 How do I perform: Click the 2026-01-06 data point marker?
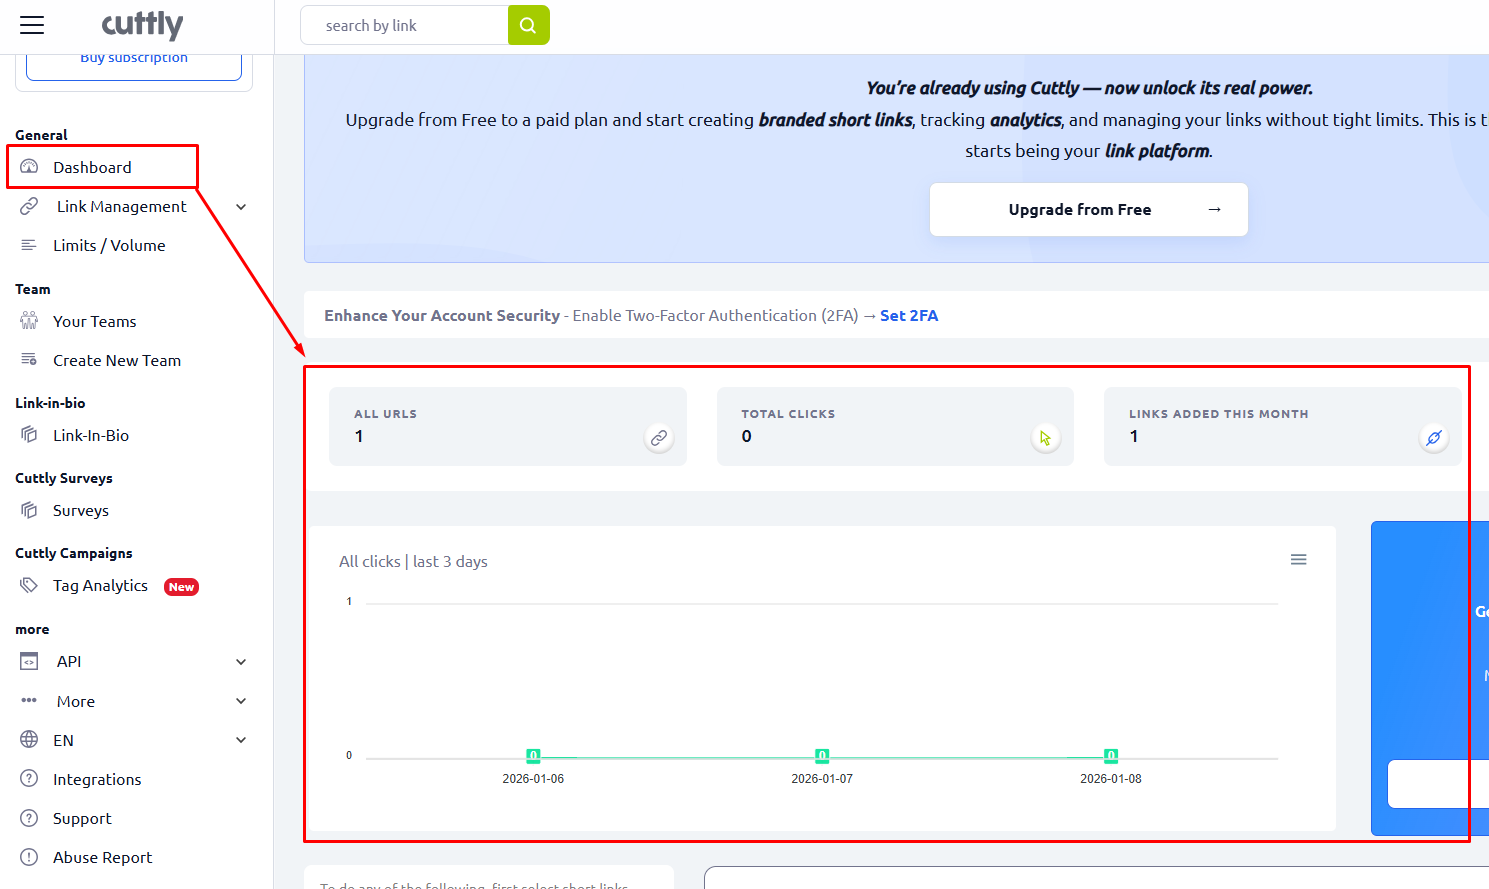pyautogui.click(x=533, y=756)
